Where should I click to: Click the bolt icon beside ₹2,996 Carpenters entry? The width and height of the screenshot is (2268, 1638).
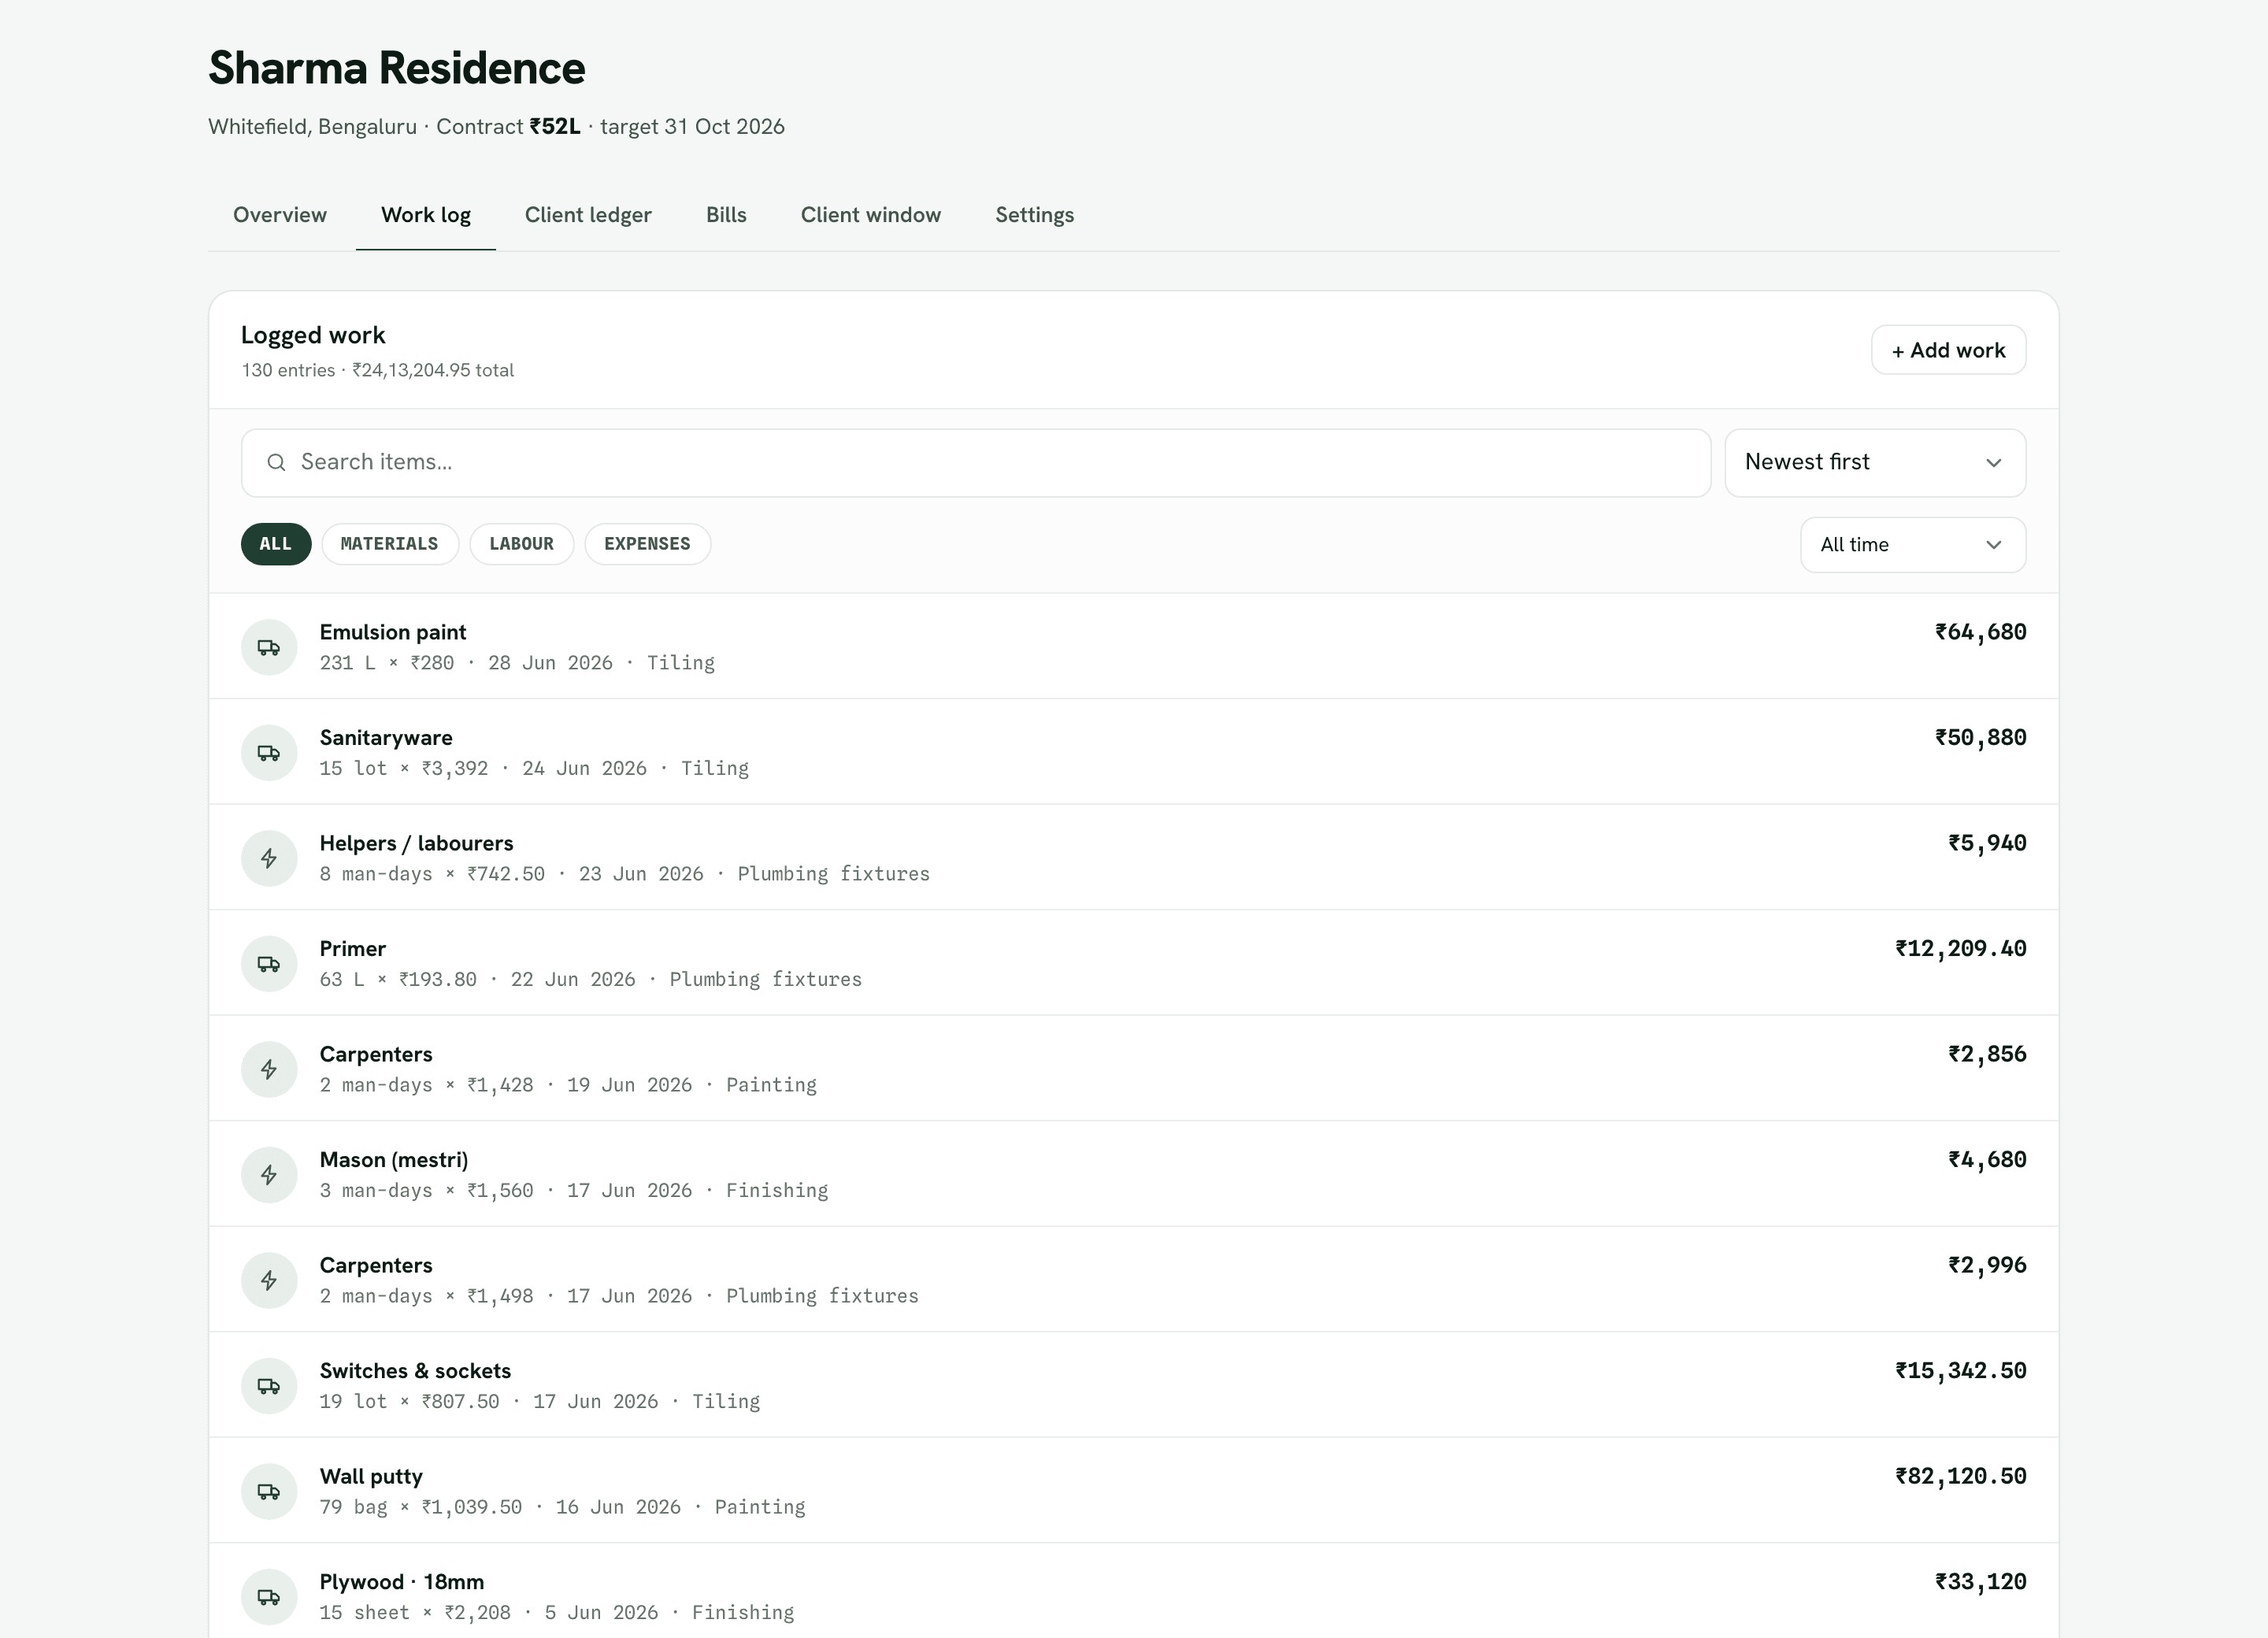pos(269,1280)
